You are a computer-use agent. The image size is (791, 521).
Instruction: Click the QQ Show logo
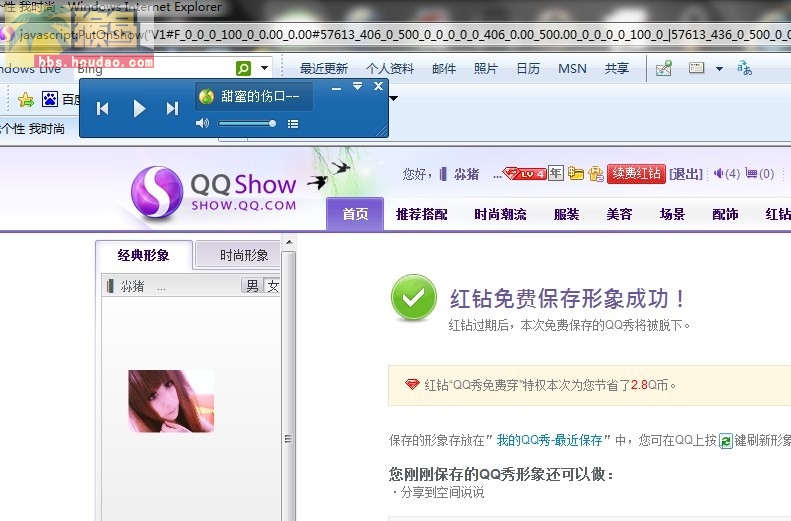(214, 193)
